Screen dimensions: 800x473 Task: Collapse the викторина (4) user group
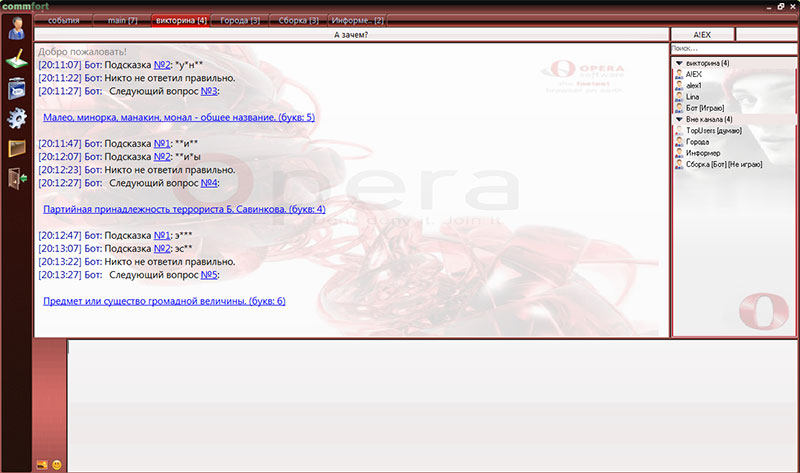click(x=677, y=63)
